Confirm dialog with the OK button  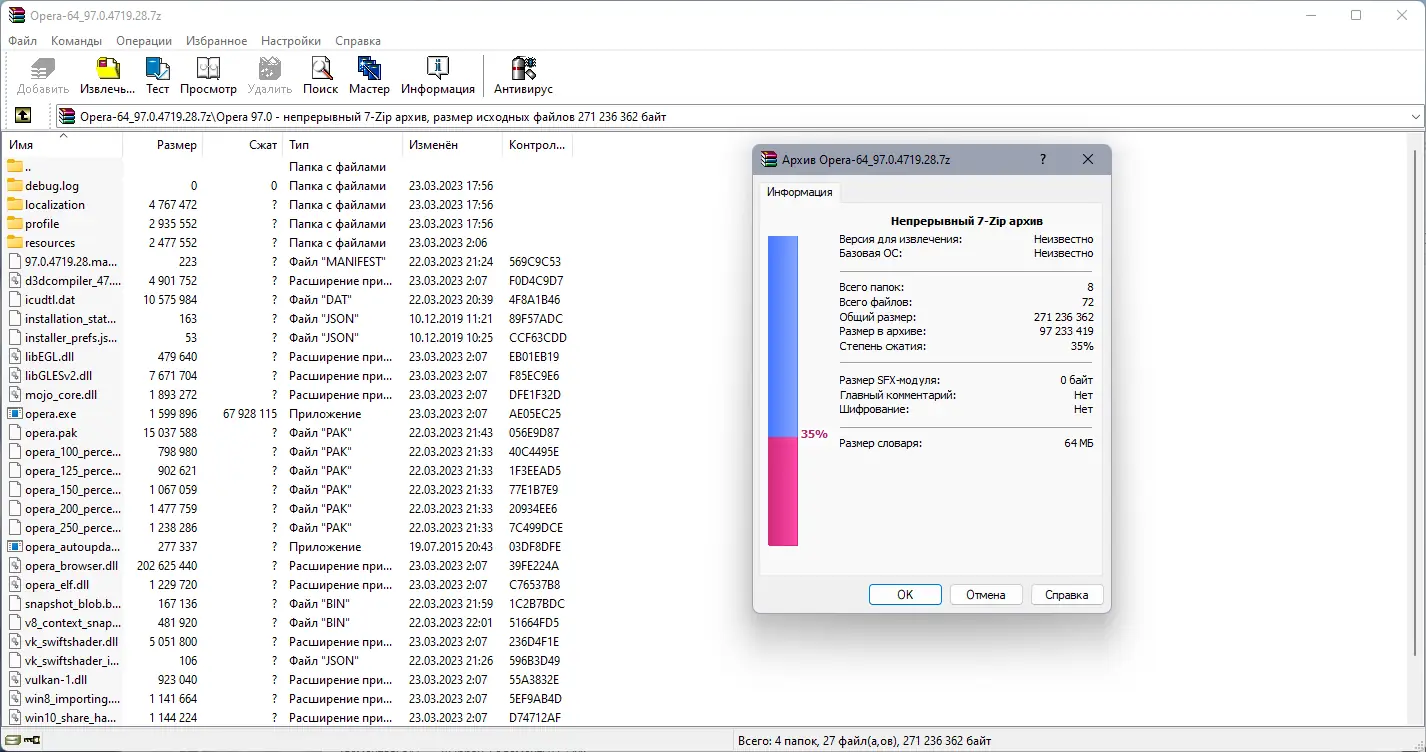904,594
